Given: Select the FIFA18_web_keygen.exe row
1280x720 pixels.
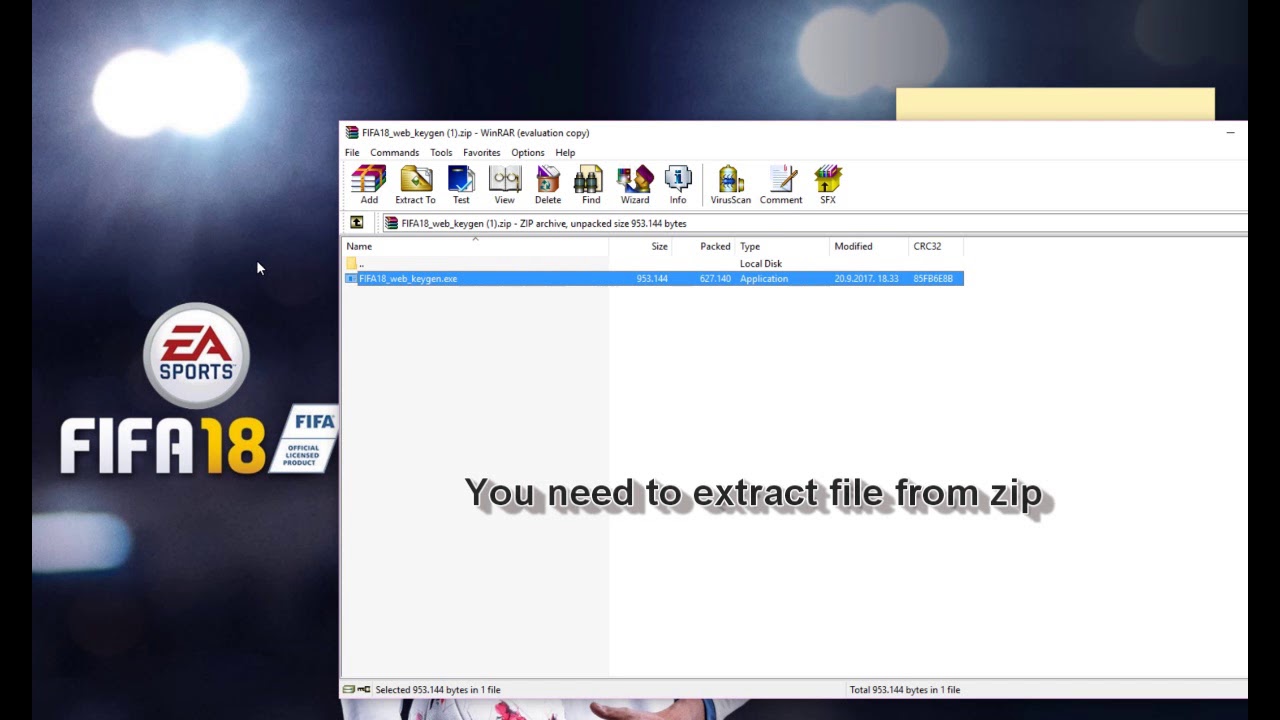Looking at the screenshot, I should click(654, 279).
